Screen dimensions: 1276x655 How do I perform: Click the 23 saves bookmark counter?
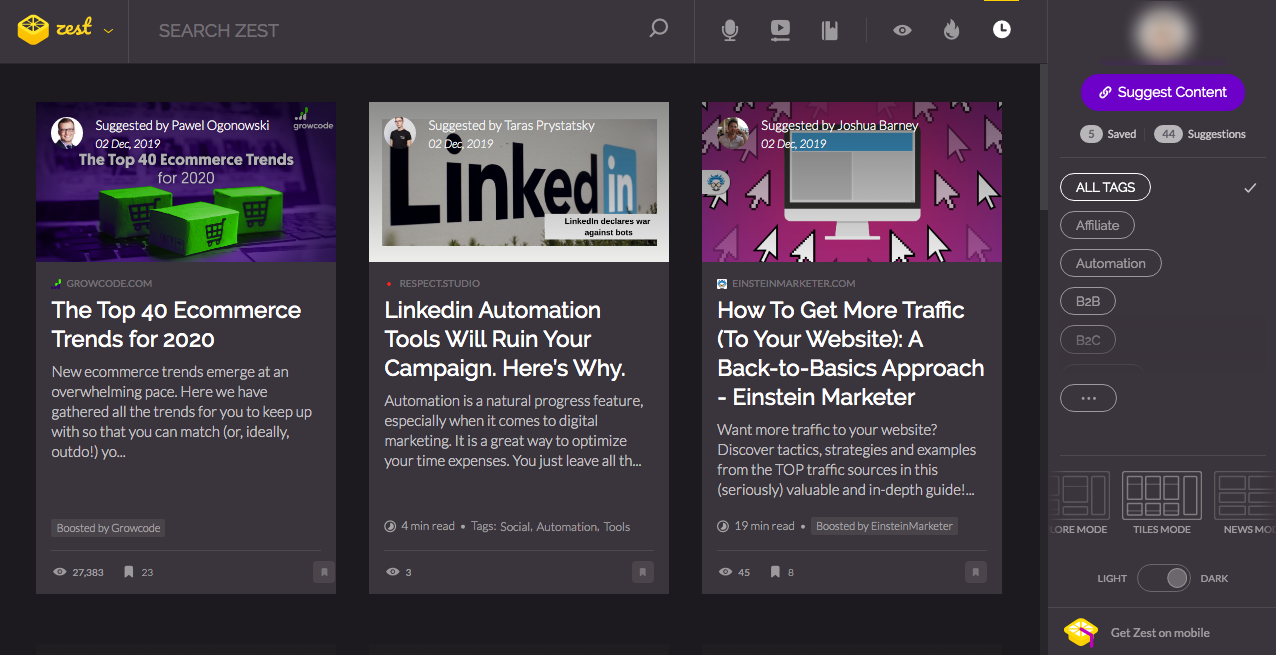(x=138, y=572)
